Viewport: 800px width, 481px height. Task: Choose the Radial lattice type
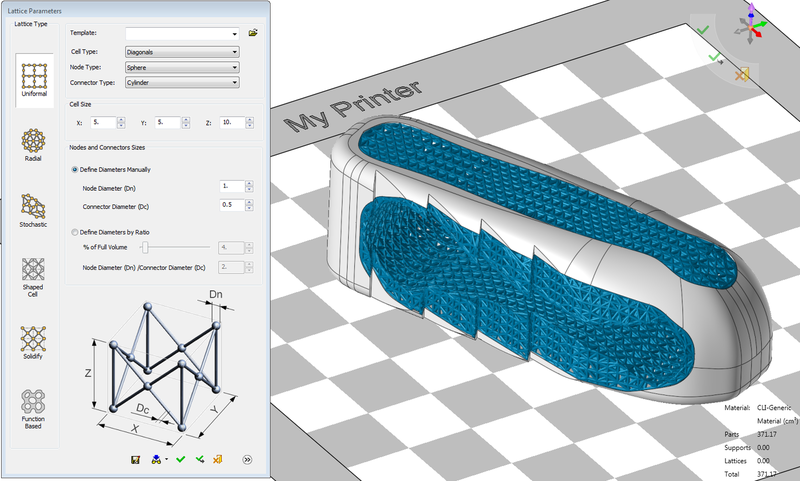tap(32, 144)
